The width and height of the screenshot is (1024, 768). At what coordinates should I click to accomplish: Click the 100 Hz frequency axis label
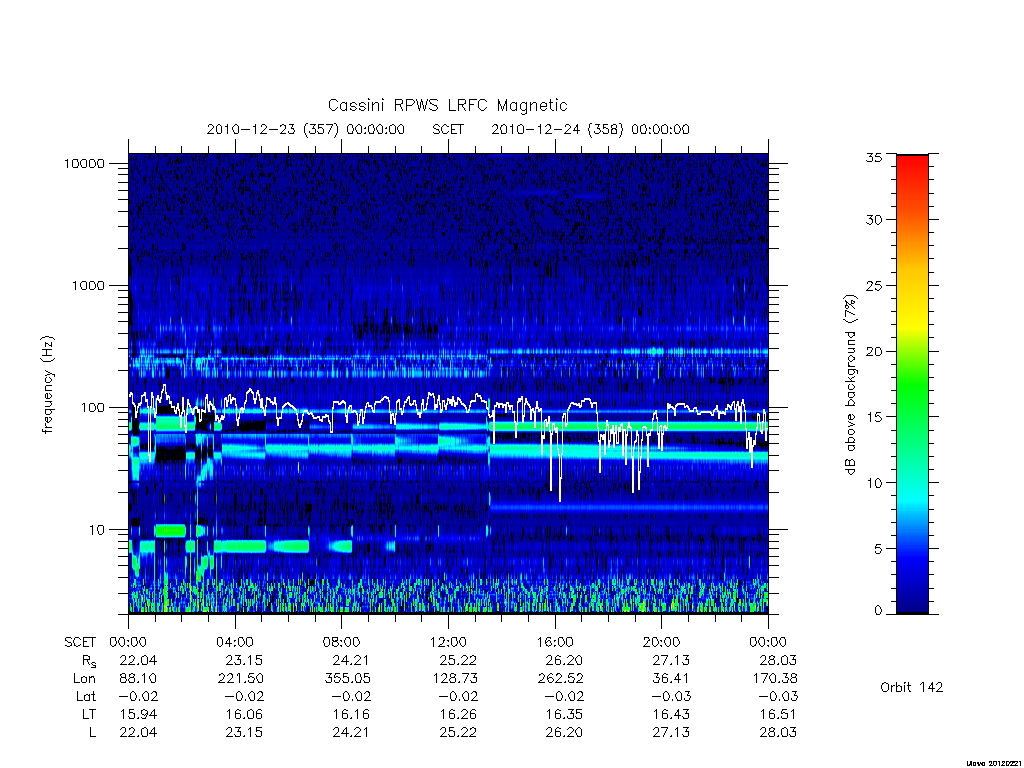click(x=92, y=408)
